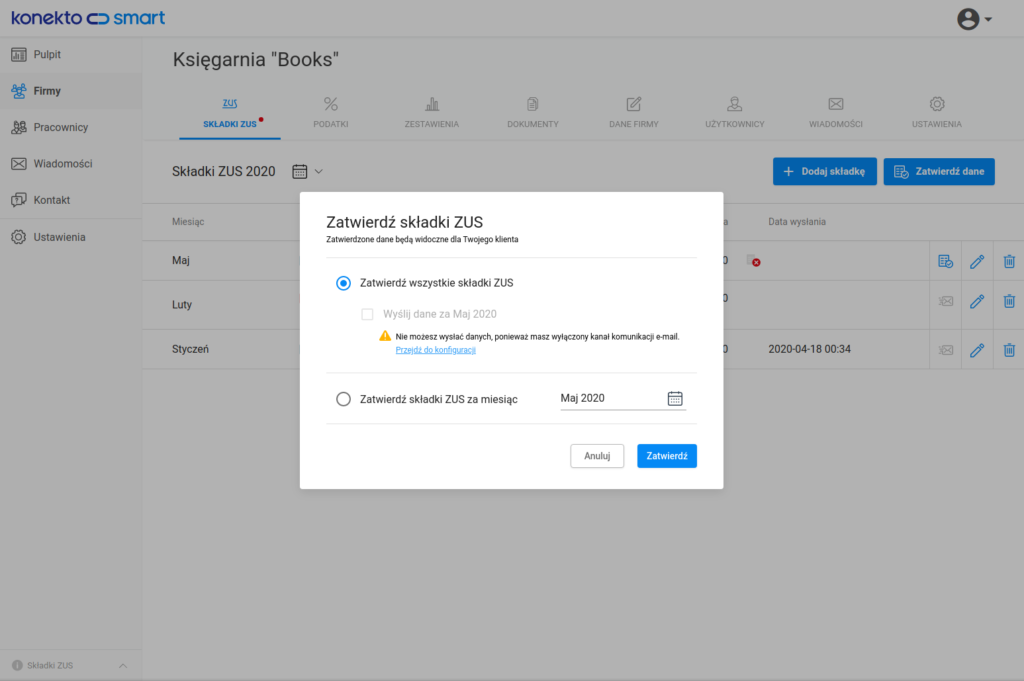Screen dimensions: 1024x681
Task: Click the Księgarnia "Books" page heading
Action: (256, 59)
